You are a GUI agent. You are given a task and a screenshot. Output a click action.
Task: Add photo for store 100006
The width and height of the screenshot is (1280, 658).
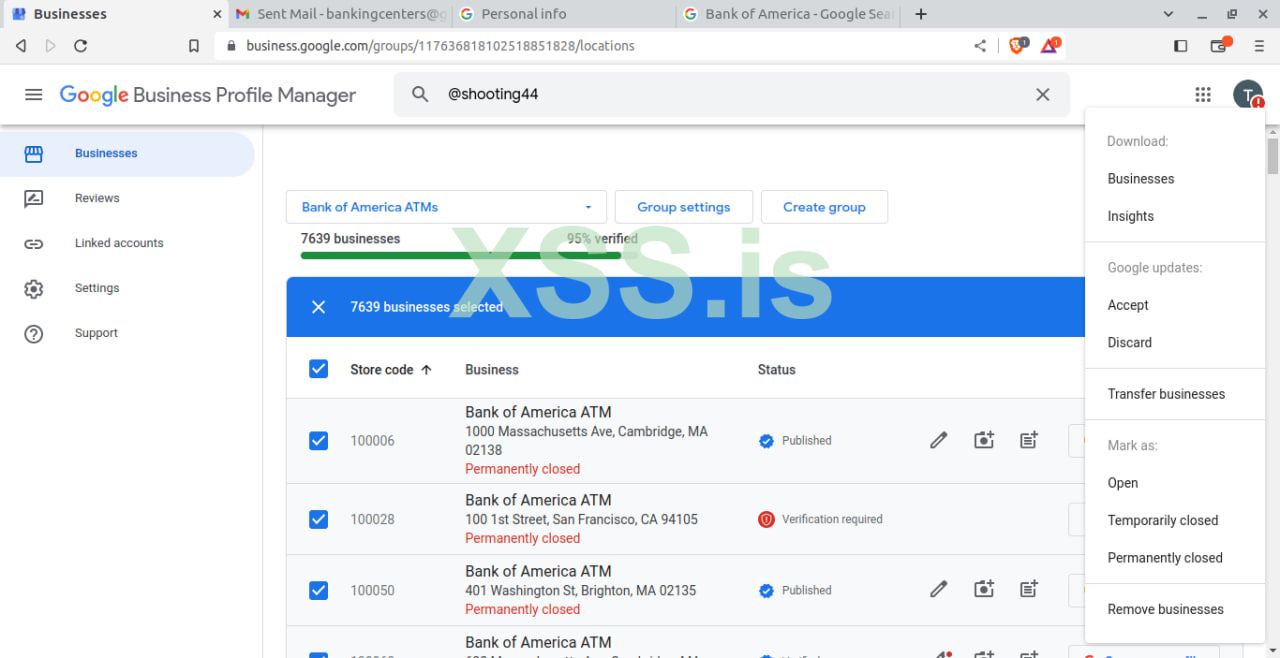click(984, 440)
